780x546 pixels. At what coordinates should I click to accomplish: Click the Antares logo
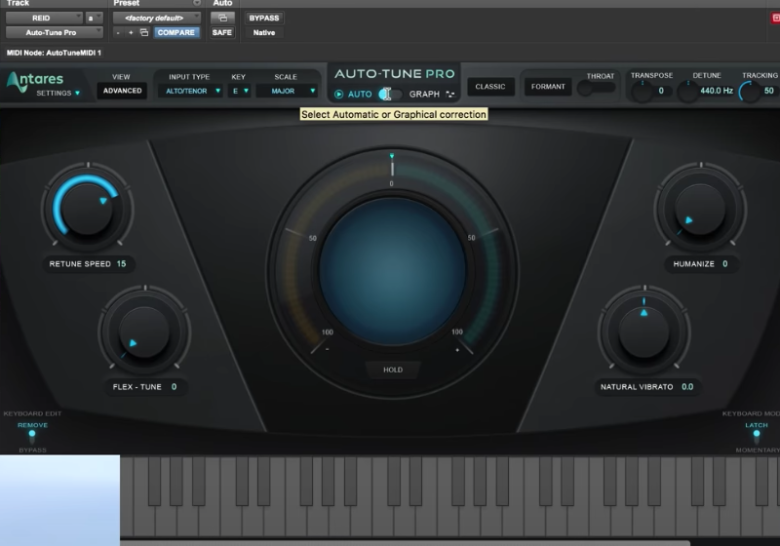(35, 82)
